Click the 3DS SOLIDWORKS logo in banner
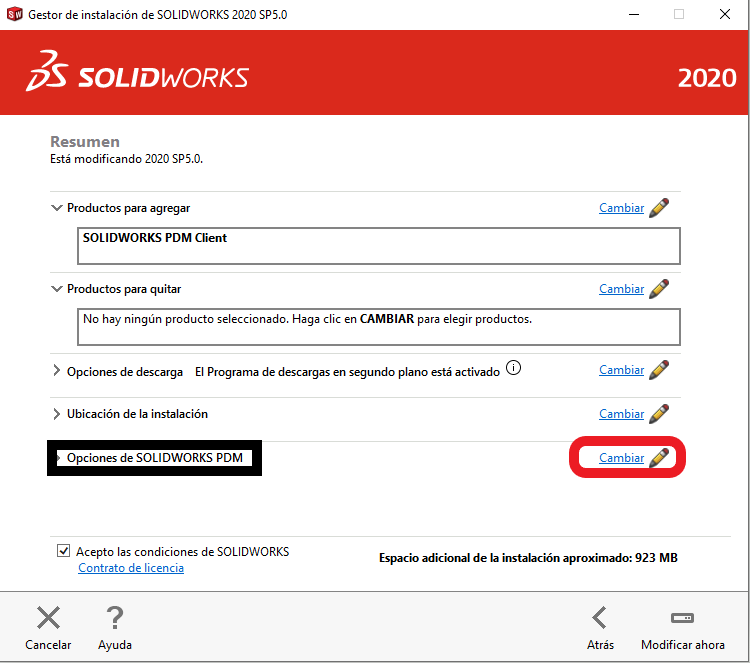 (x=137, y=72)
